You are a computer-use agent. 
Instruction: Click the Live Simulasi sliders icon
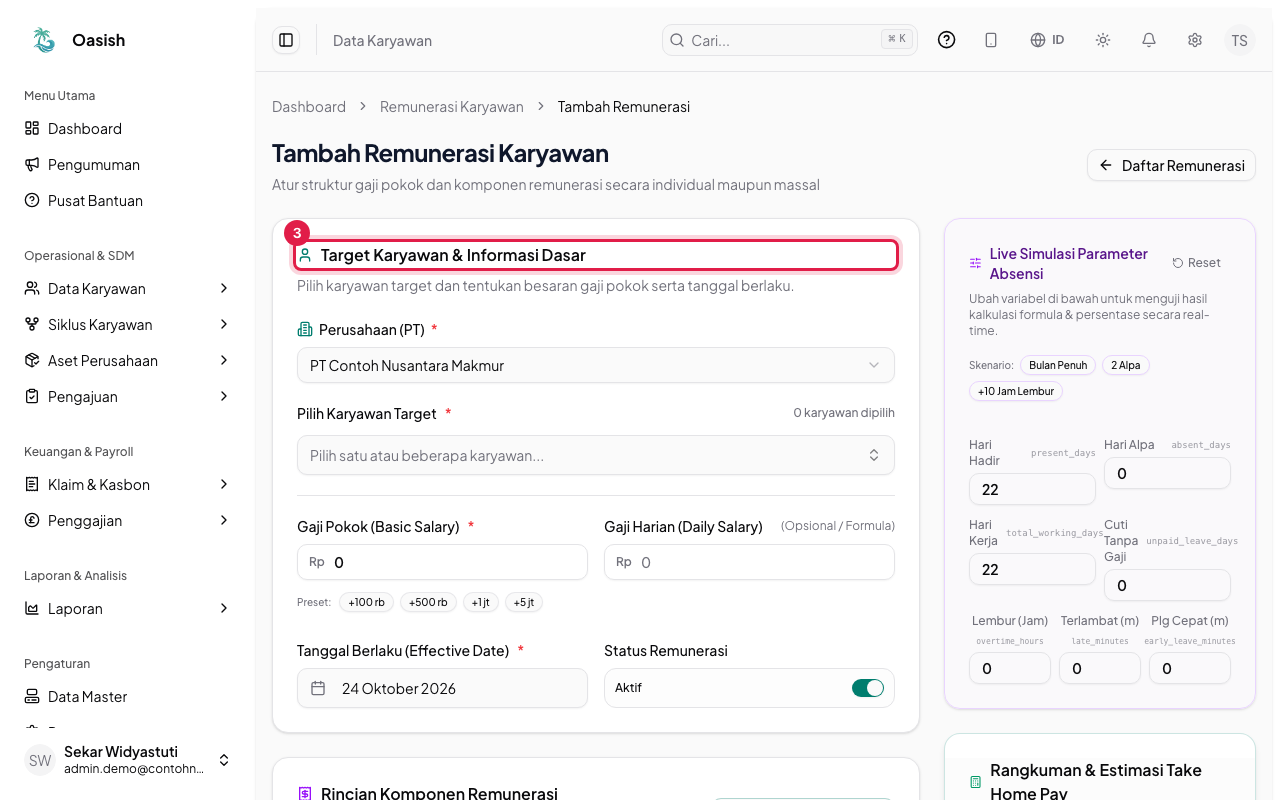(x=975, y=263)
